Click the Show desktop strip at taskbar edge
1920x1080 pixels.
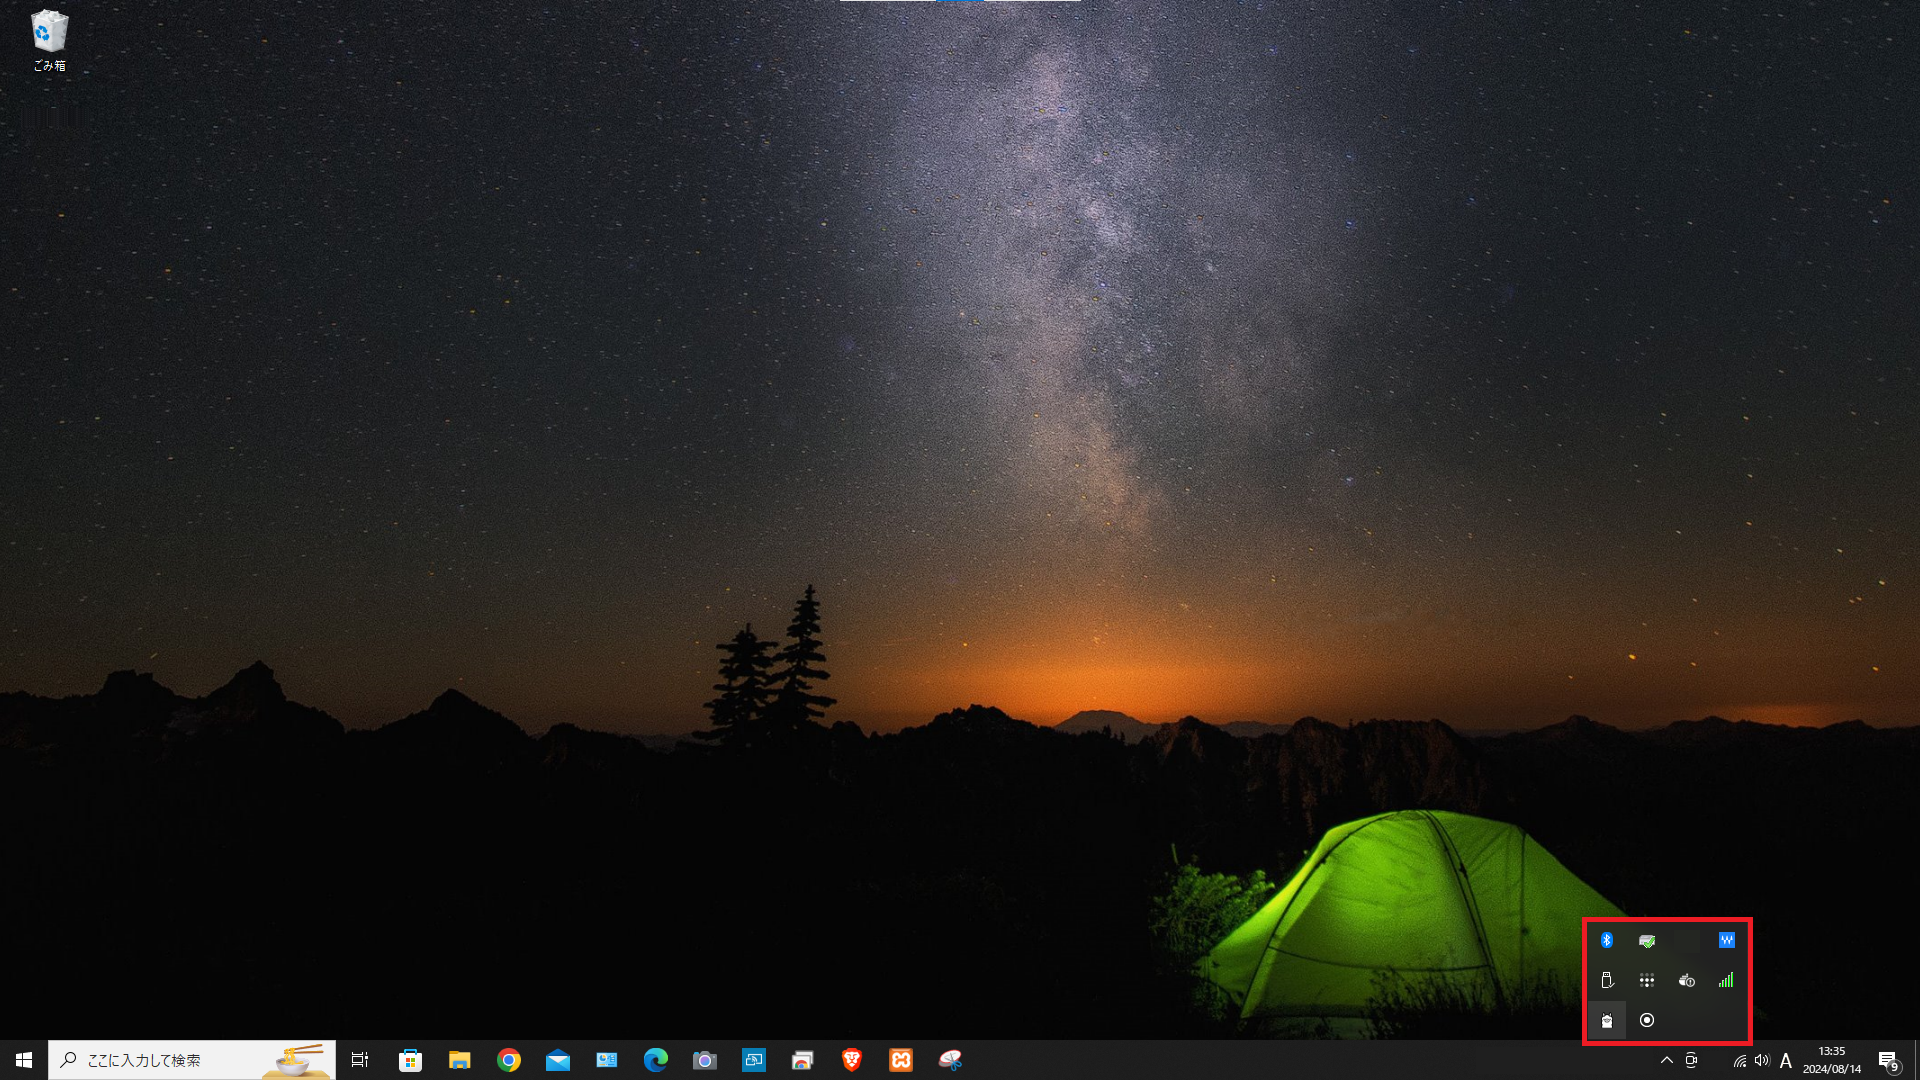coord(1916,1060)
